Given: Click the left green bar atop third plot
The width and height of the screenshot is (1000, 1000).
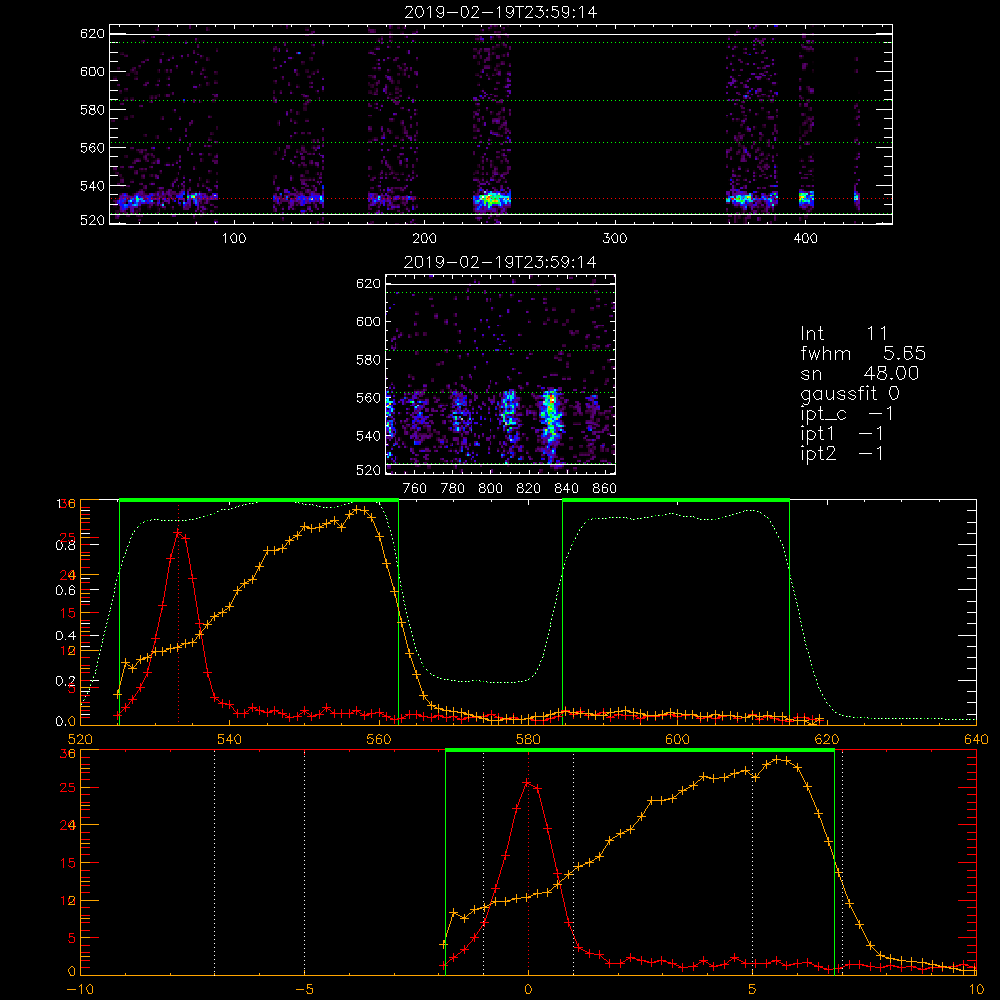Looking at the screenshot, I should tap(259, 501).
